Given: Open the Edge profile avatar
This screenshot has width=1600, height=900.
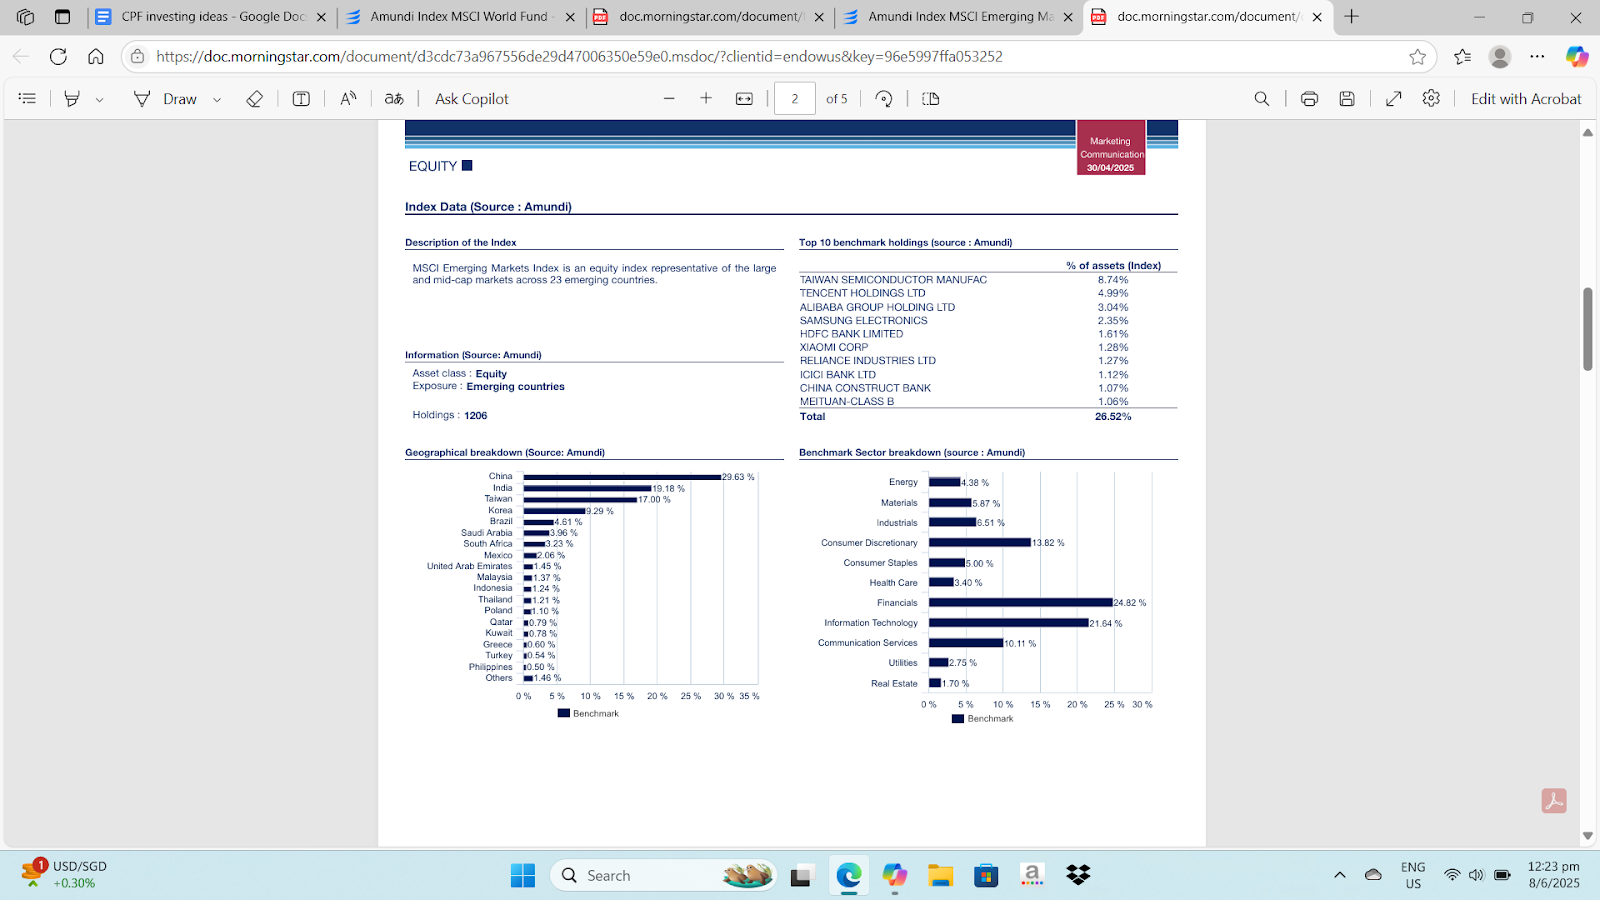Looking at the screenshot, I should [1499, 57].
